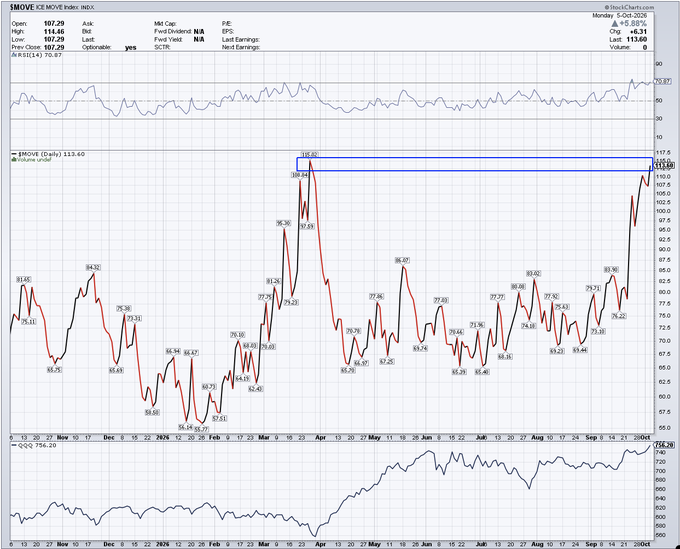Click the 740 QQQ axis label
This screenshot has width=680, height=549.
[660, 452]
